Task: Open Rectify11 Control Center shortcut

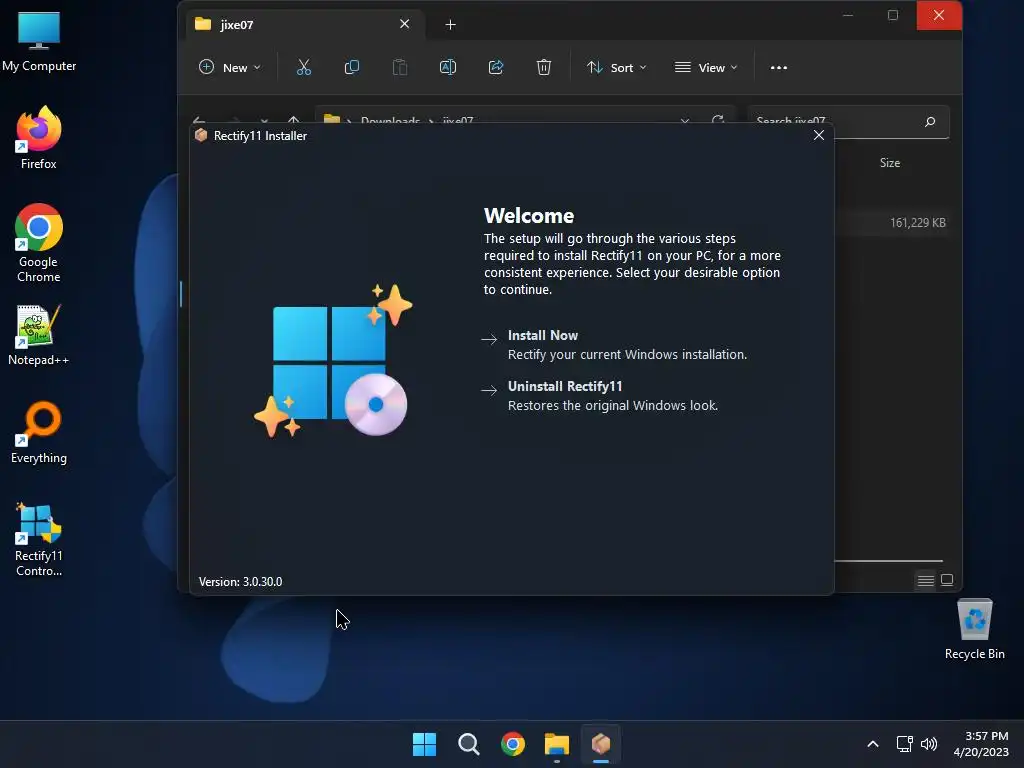Action: point(39,540)
